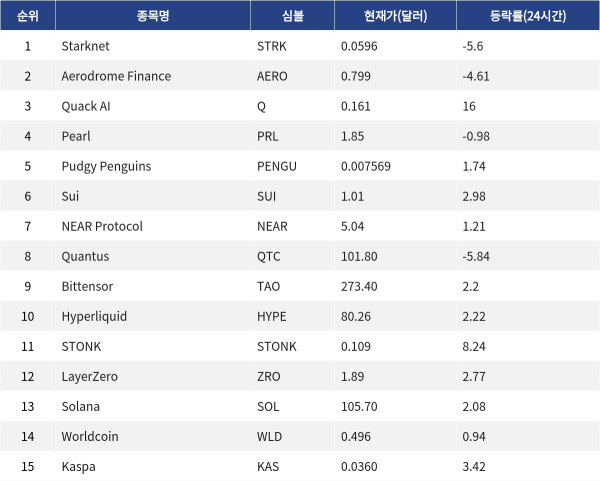600x481 pixels.
Task: Select the Pudgy Penguins name
Action: pyautogui.click(x=106, y=166)
